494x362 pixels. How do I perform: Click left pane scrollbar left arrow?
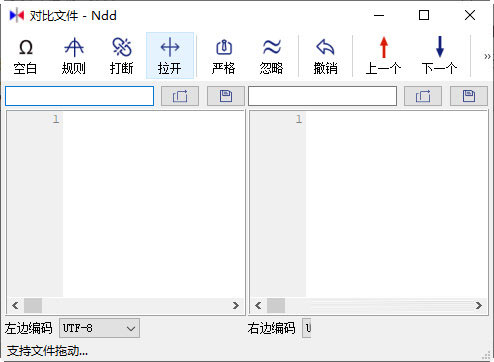(x=15, y=305)
